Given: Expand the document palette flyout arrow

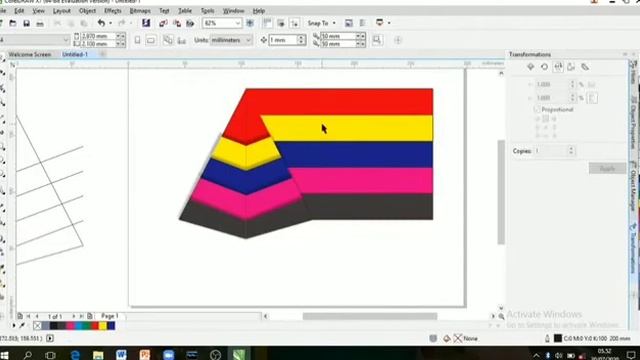Looking at the screenshot, I should (x=13, y=325).
